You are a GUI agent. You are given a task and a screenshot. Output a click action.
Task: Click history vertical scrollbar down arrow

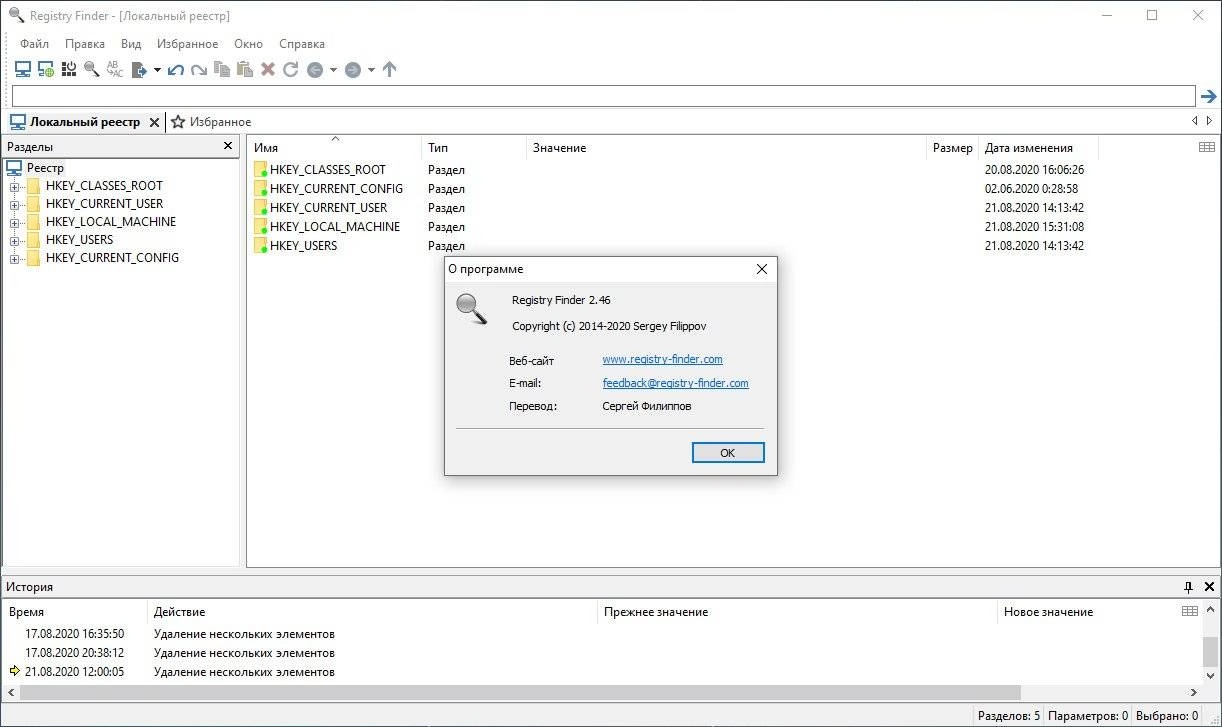pyautogui.click(x=1210, y=674)
